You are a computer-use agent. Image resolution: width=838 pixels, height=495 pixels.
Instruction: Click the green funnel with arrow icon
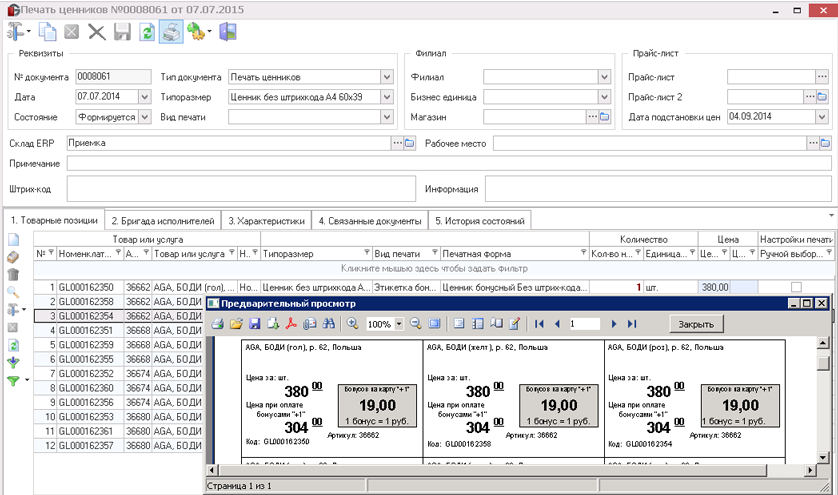click(13, 363)
